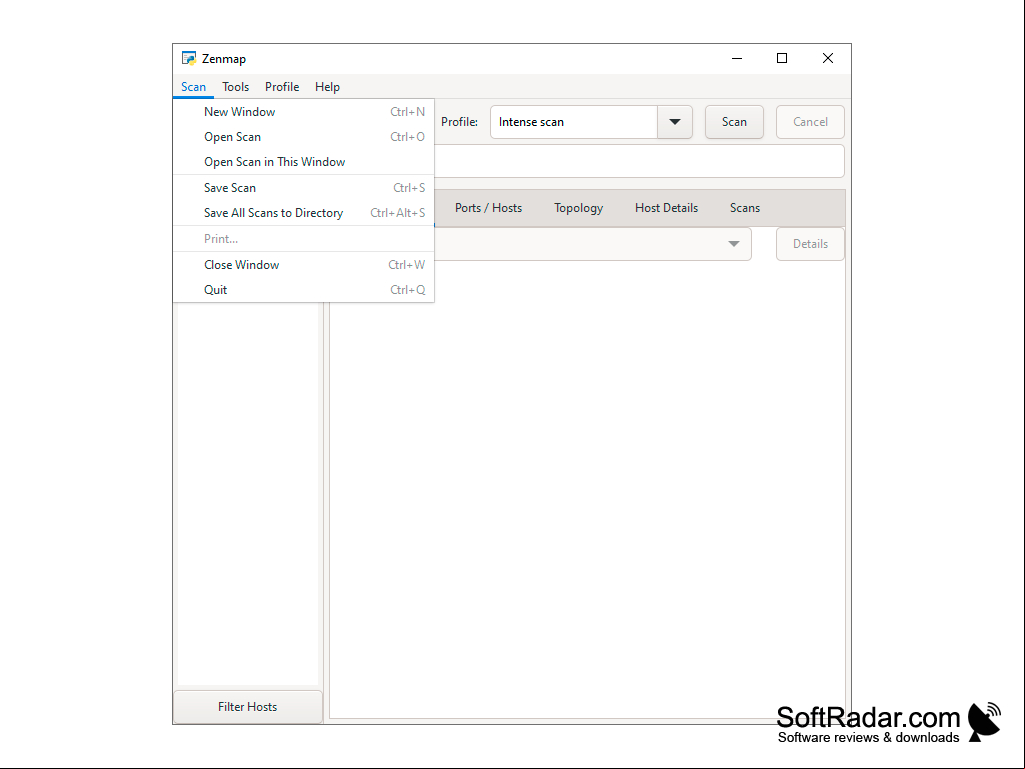Switch to the Topology tab
This screenshot has height=769, width=1025.
579,208
